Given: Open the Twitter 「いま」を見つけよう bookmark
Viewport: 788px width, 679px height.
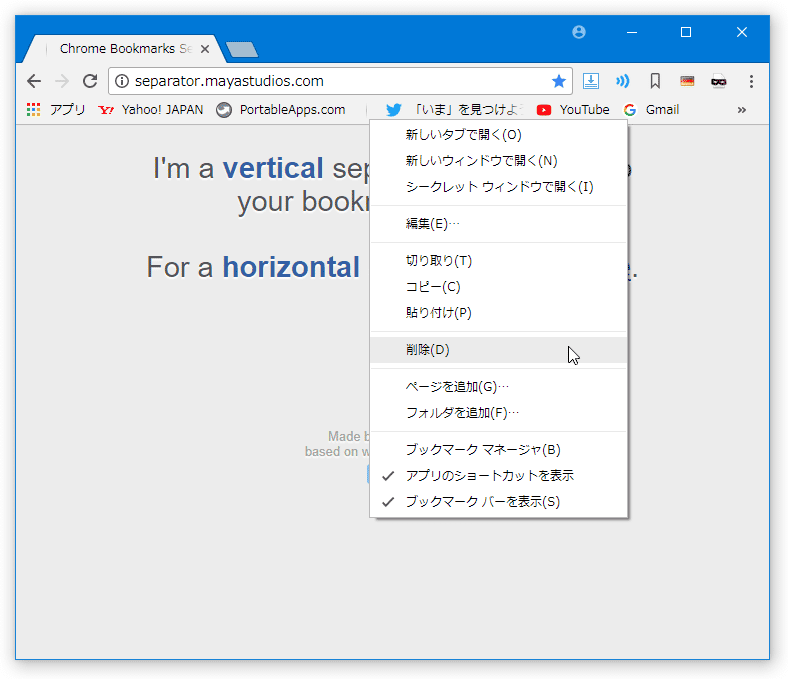Looking at the screenshot, I should [454, 110].
